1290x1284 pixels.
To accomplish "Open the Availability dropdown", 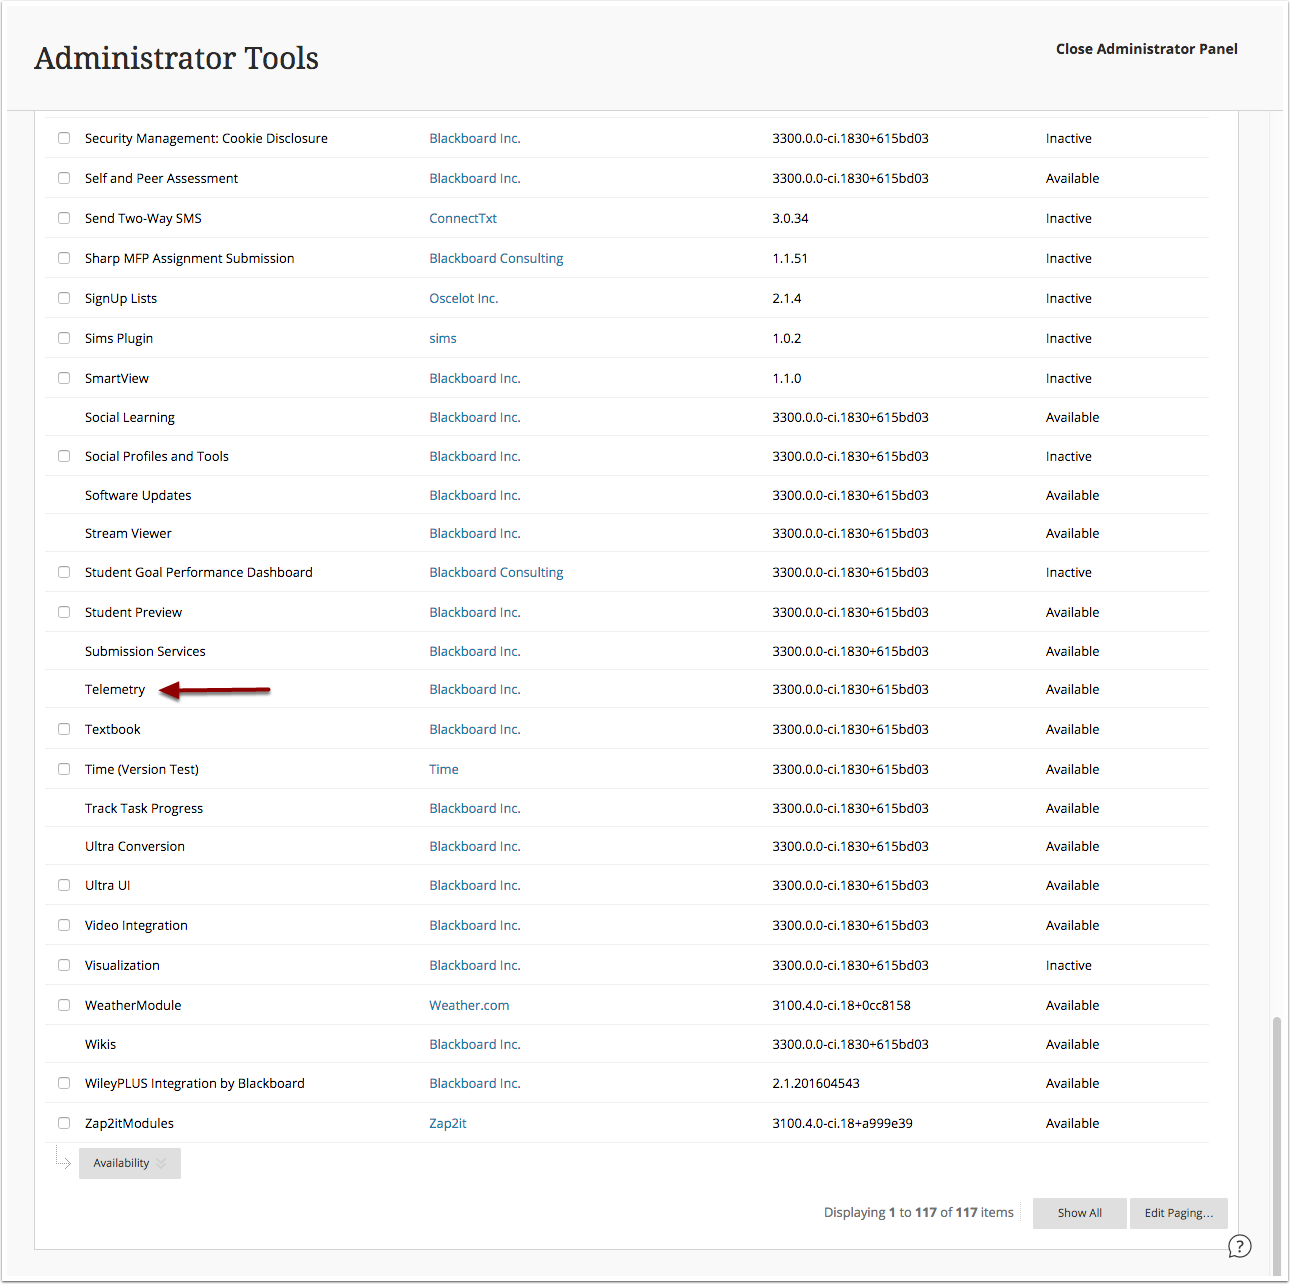I will click(x=130, y=1163).
